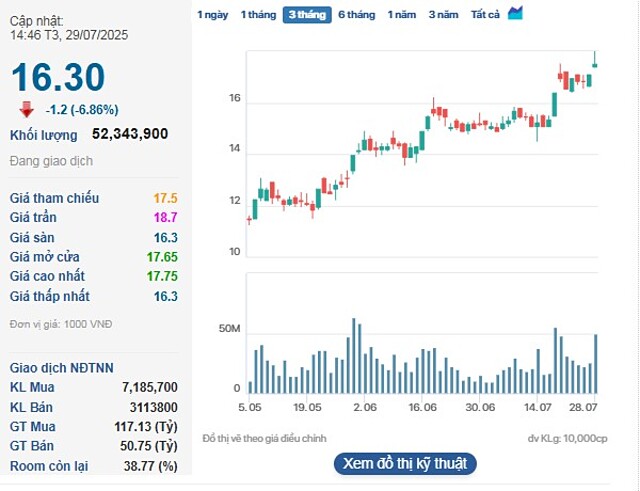
Task: Click the Giao dịch NĐTNN heading
Action: click(x=55, y=366)
